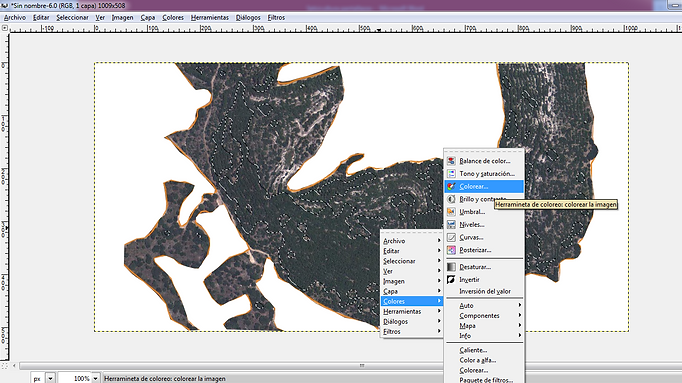Expand the Componentes submenu
Screen dimensions: 682x383
coord(484,316)
